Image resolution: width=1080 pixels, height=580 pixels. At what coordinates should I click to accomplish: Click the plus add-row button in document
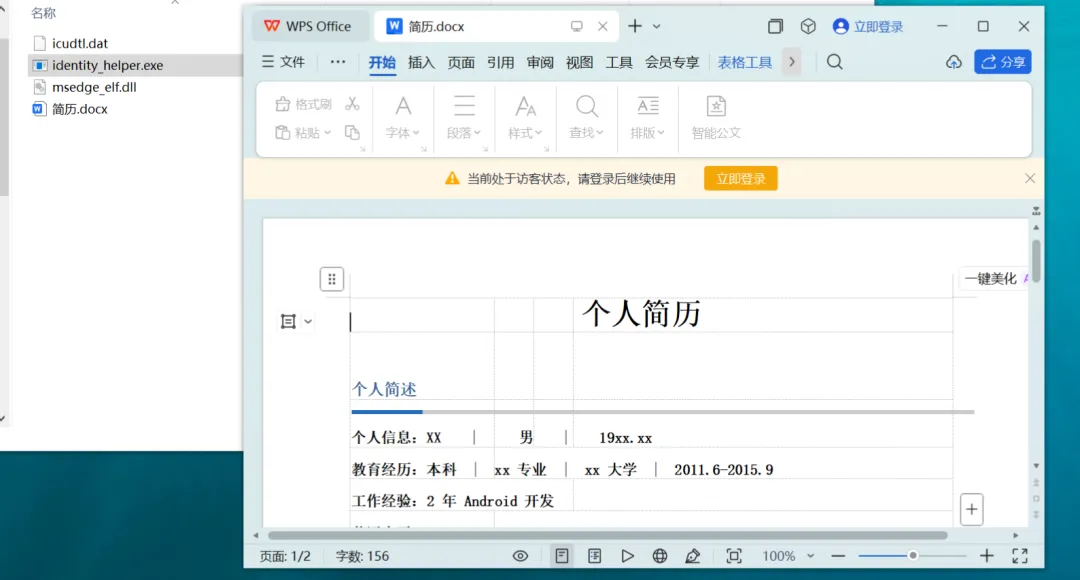pyautogui.click(x=971, y=509)
